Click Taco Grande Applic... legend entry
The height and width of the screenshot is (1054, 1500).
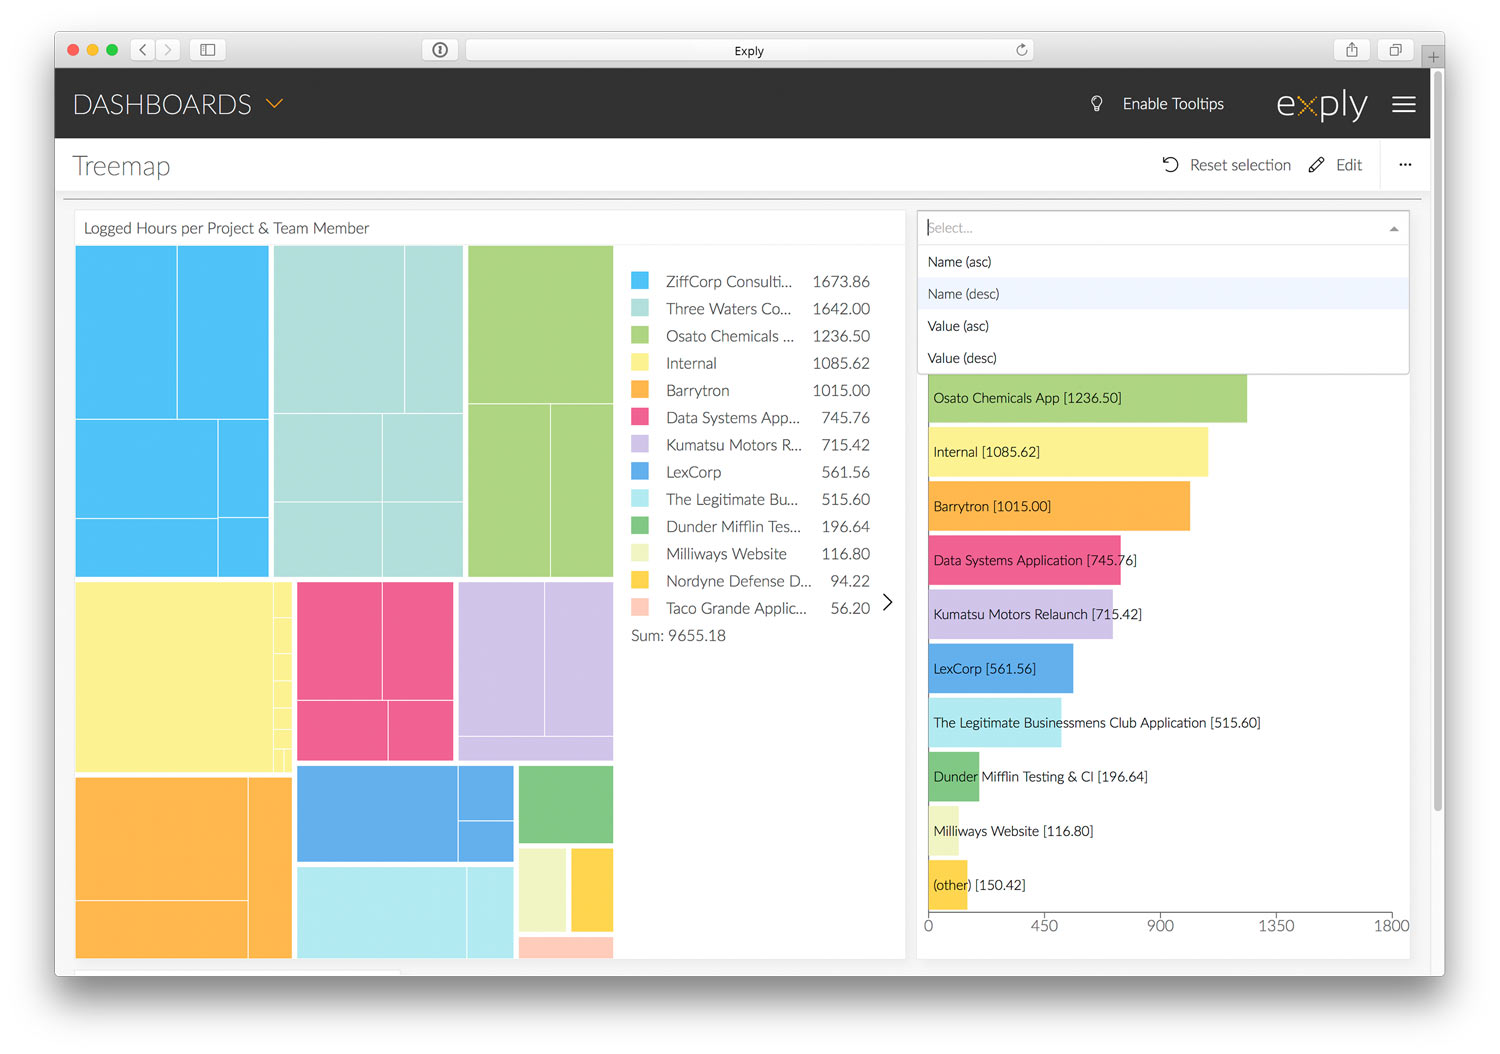point(750,608)
